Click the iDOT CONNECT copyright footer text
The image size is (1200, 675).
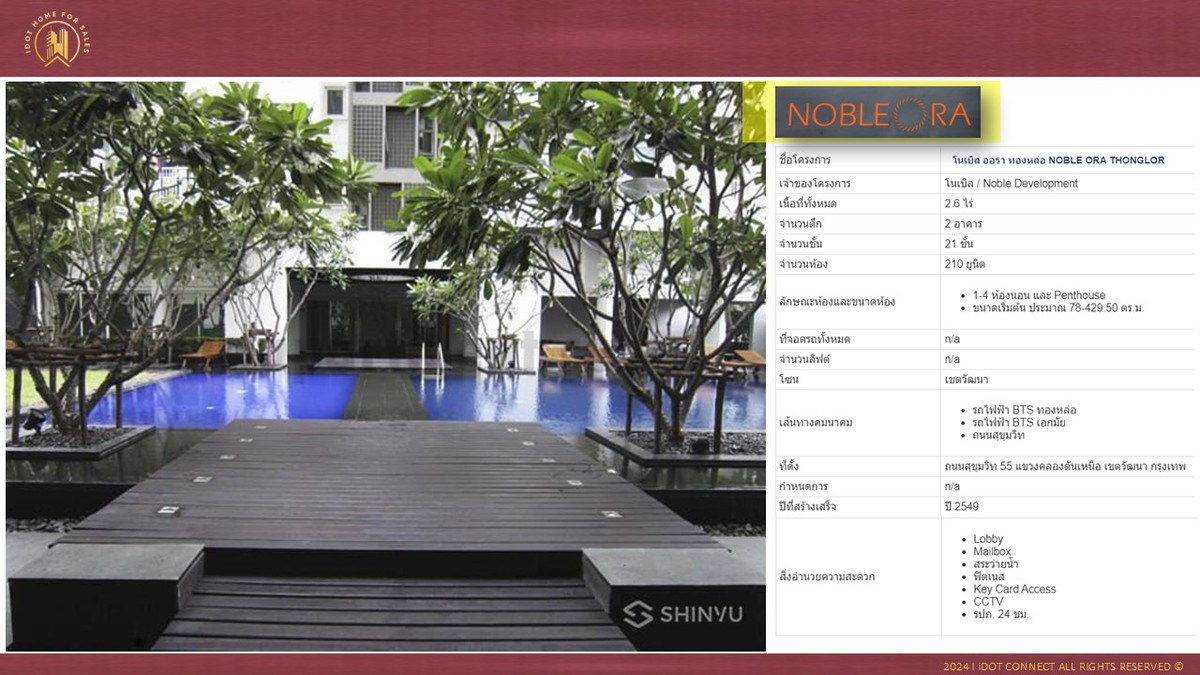click(x=1063, y=666)
